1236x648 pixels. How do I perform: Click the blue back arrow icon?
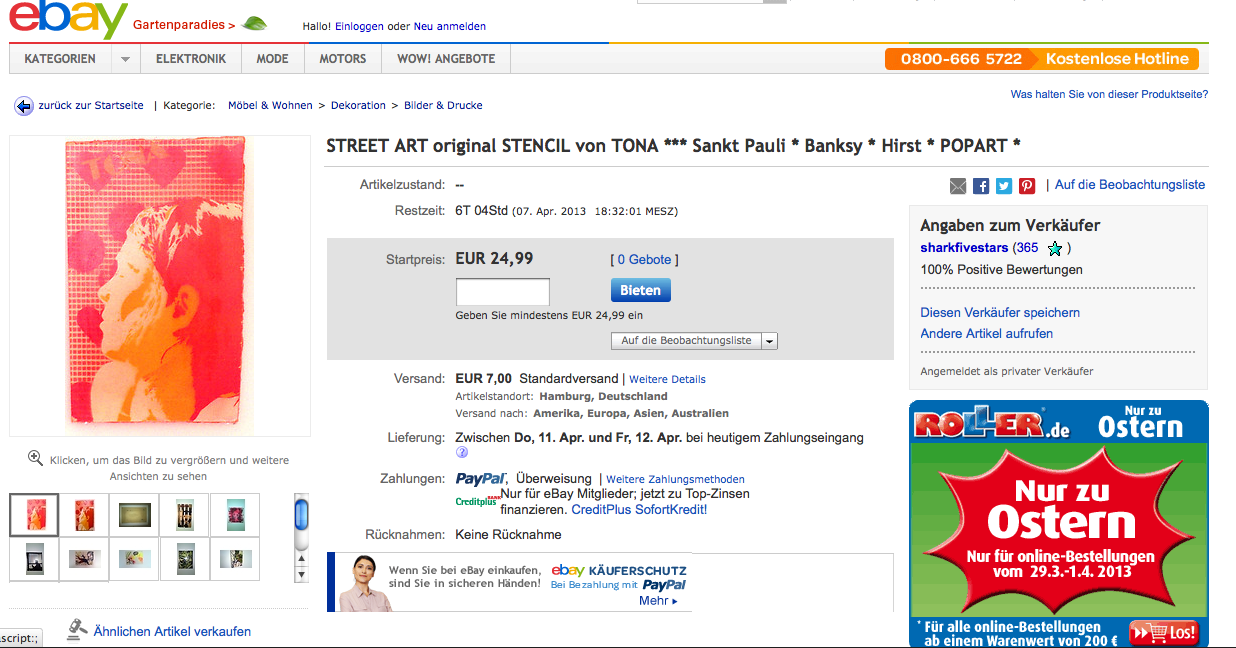point(24,106)
